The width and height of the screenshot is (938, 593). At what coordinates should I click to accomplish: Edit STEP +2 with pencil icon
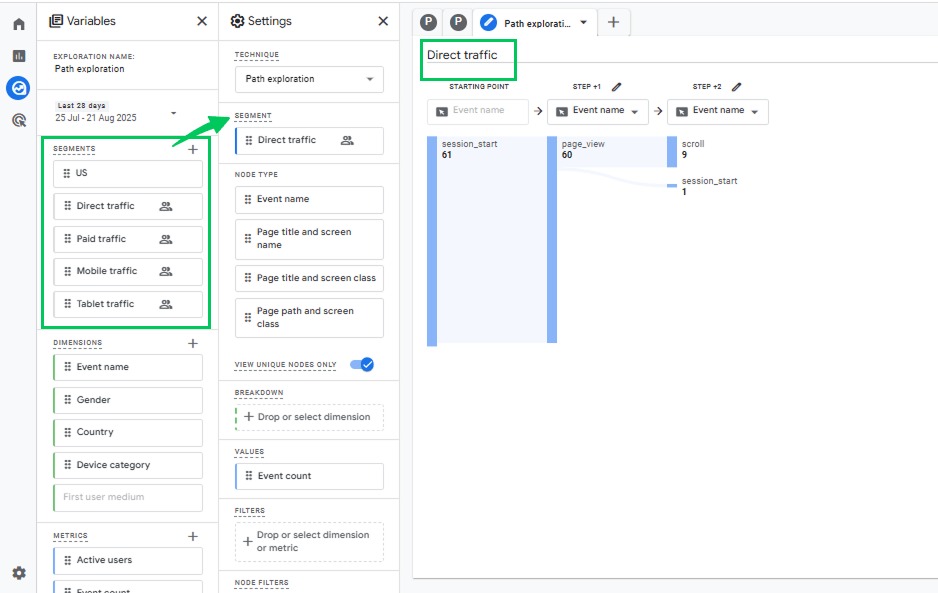(736, 87)
